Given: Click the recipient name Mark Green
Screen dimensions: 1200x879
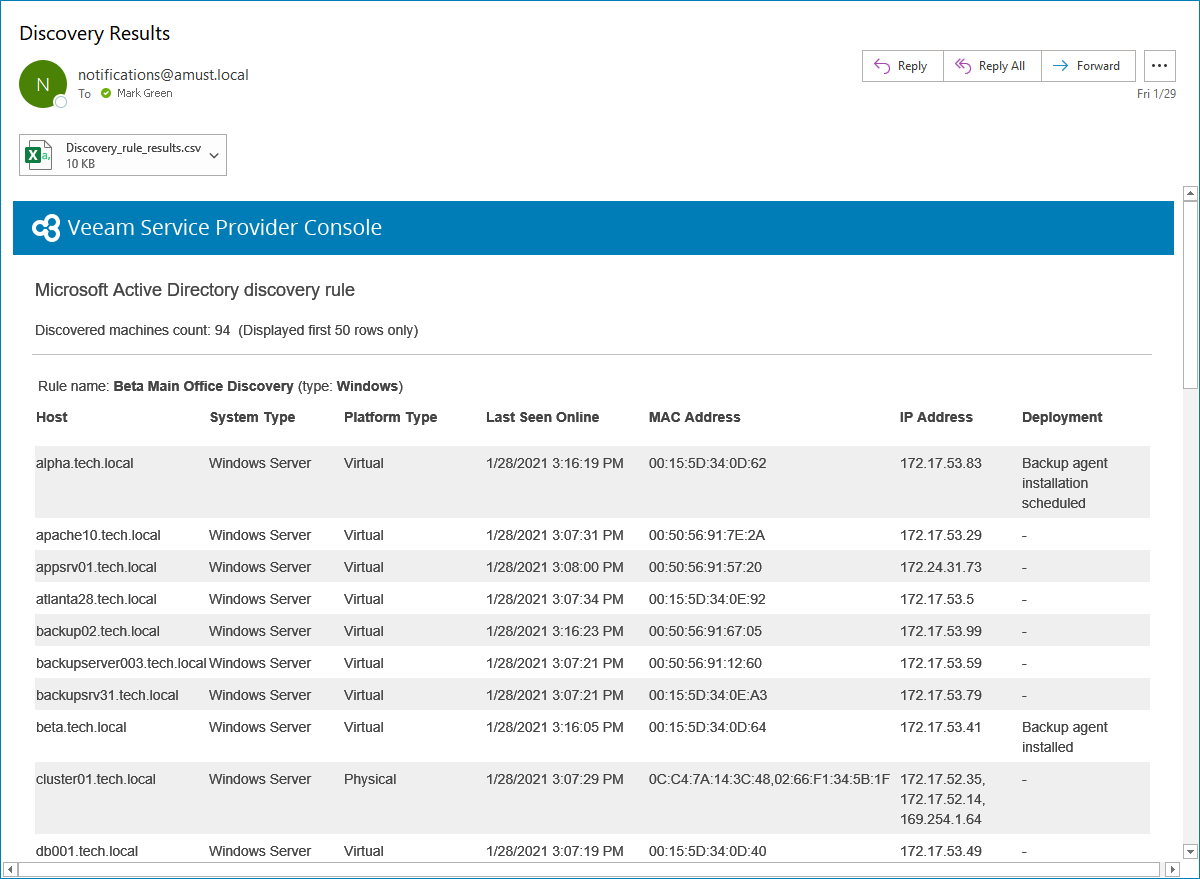Looking at the screenshot, I should (x=144, y=94).
